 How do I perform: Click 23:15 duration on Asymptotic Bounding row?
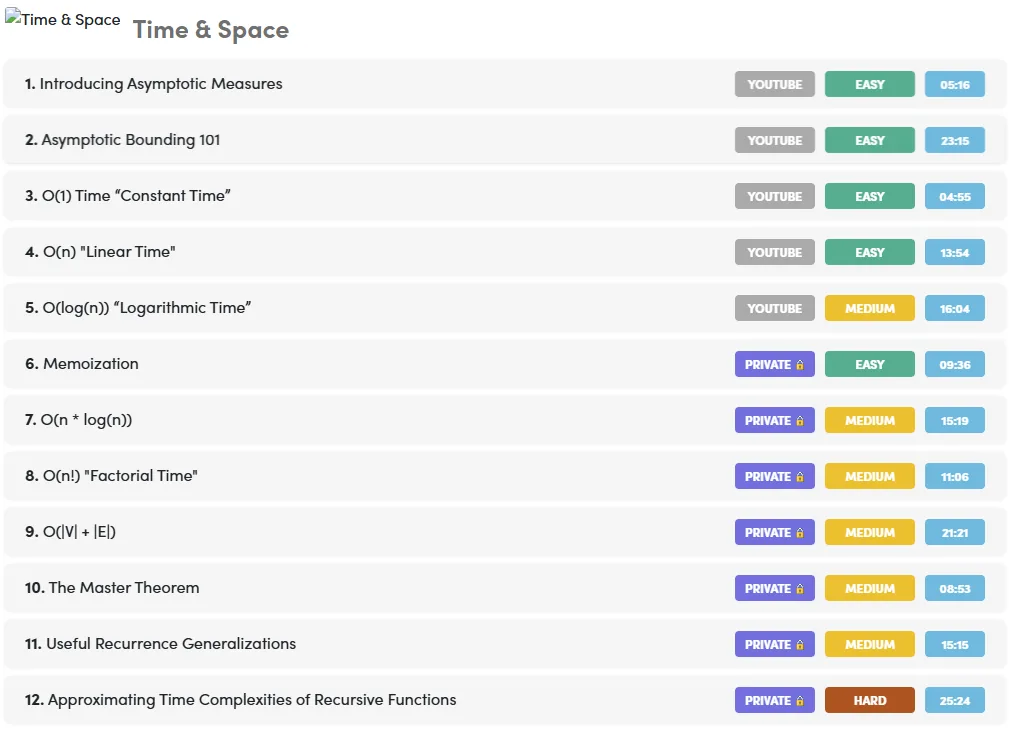point(954,140)
